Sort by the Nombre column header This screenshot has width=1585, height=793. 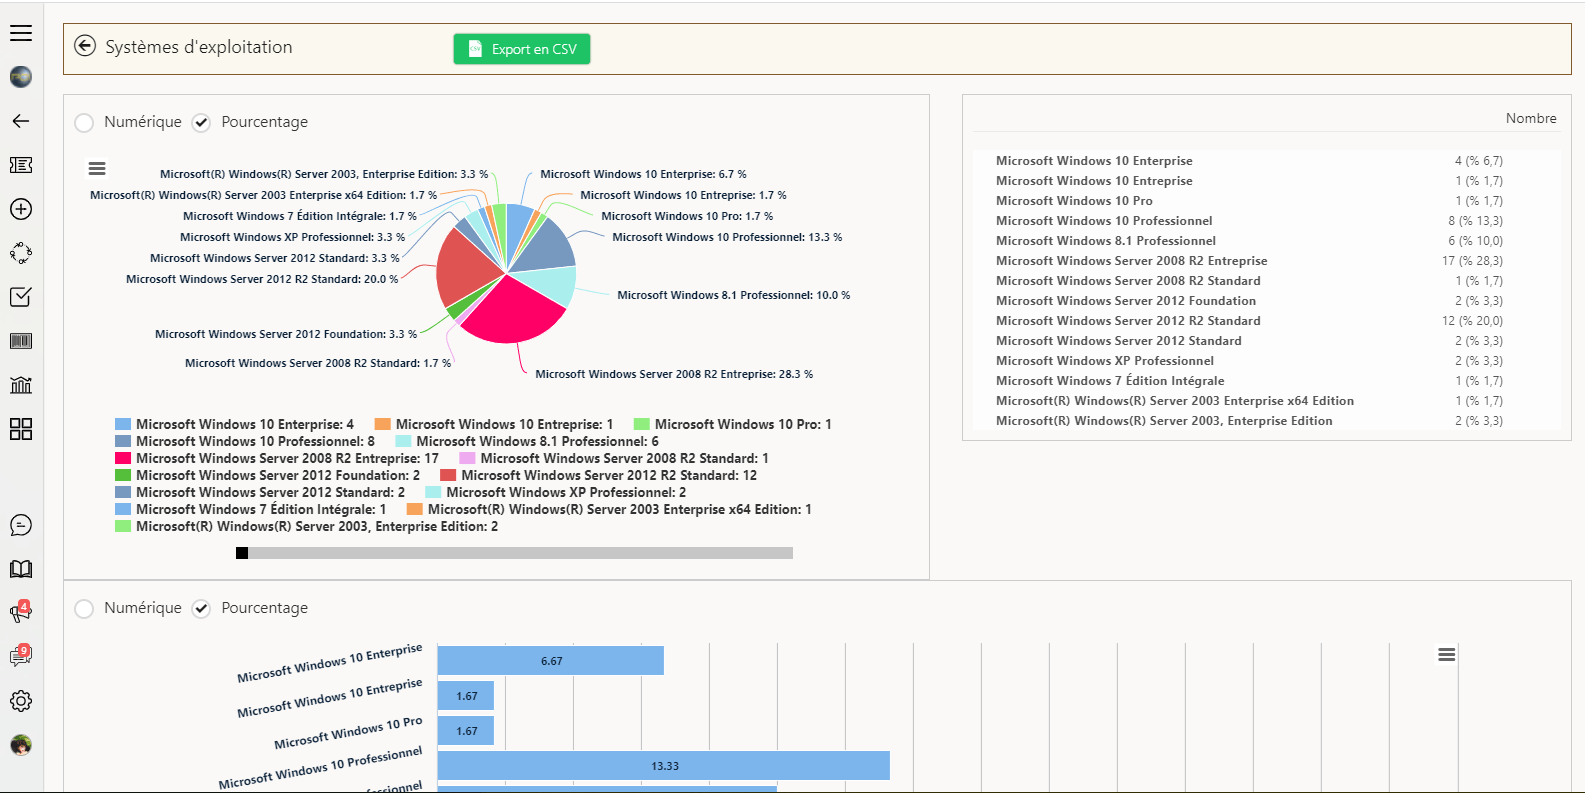1531,118
